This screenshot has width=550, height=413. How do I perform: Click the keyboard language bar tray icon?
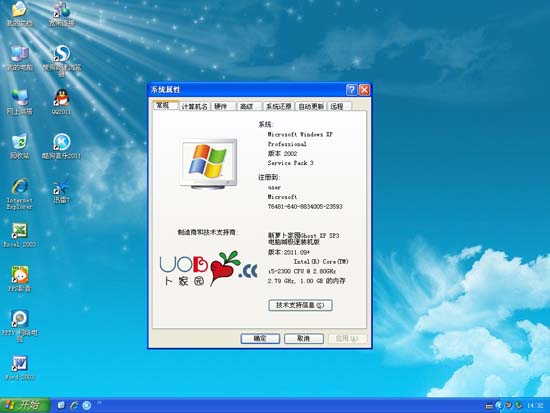click(489, 406)
